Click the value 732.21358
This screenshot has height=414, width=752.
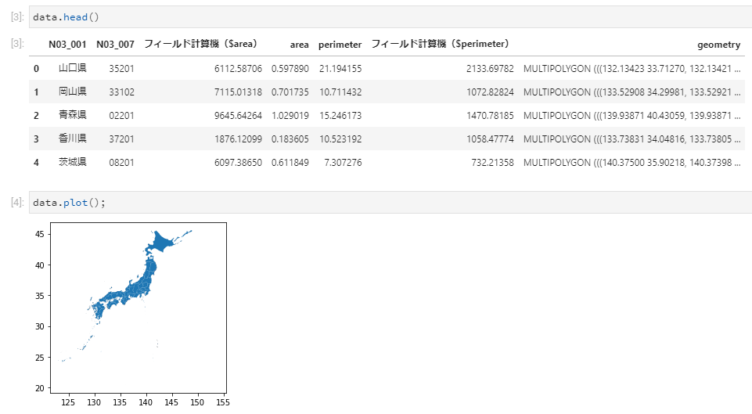pyautogui.click(x=492, y=163)
